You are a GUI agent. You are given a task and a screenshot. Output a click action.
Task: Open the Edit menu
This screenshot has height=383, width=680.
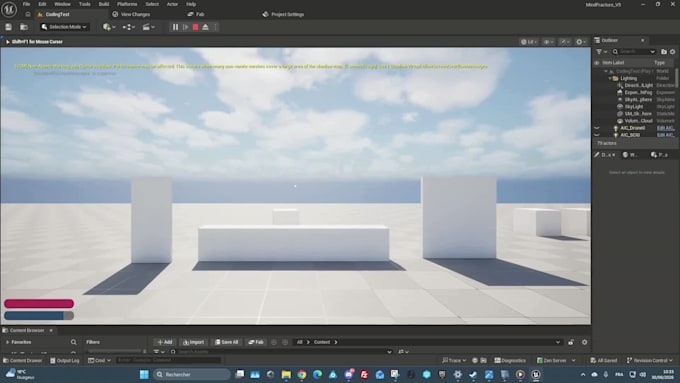tap(42, 4)
